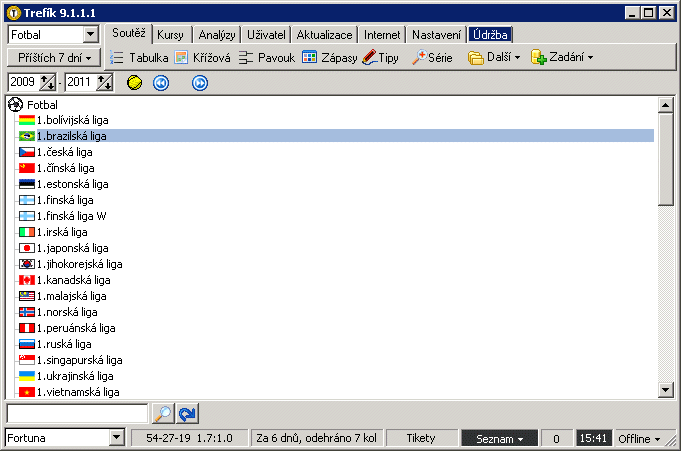Viewport: 681px width, 451px height.
Task: Click the yellow ball season icon
Action: click(134, 83)
